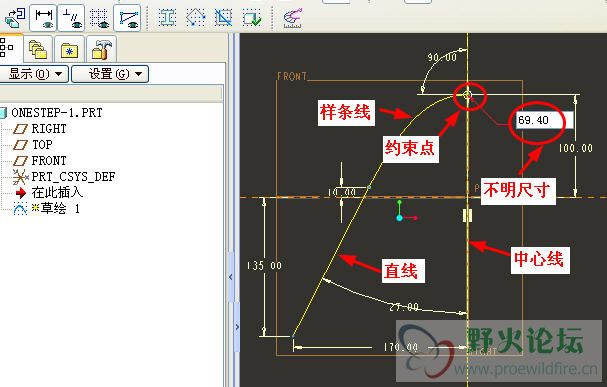Screen dimensions: 607x387
Task: Click the feature requirements checkmark icon
Action: coord(252,18)
